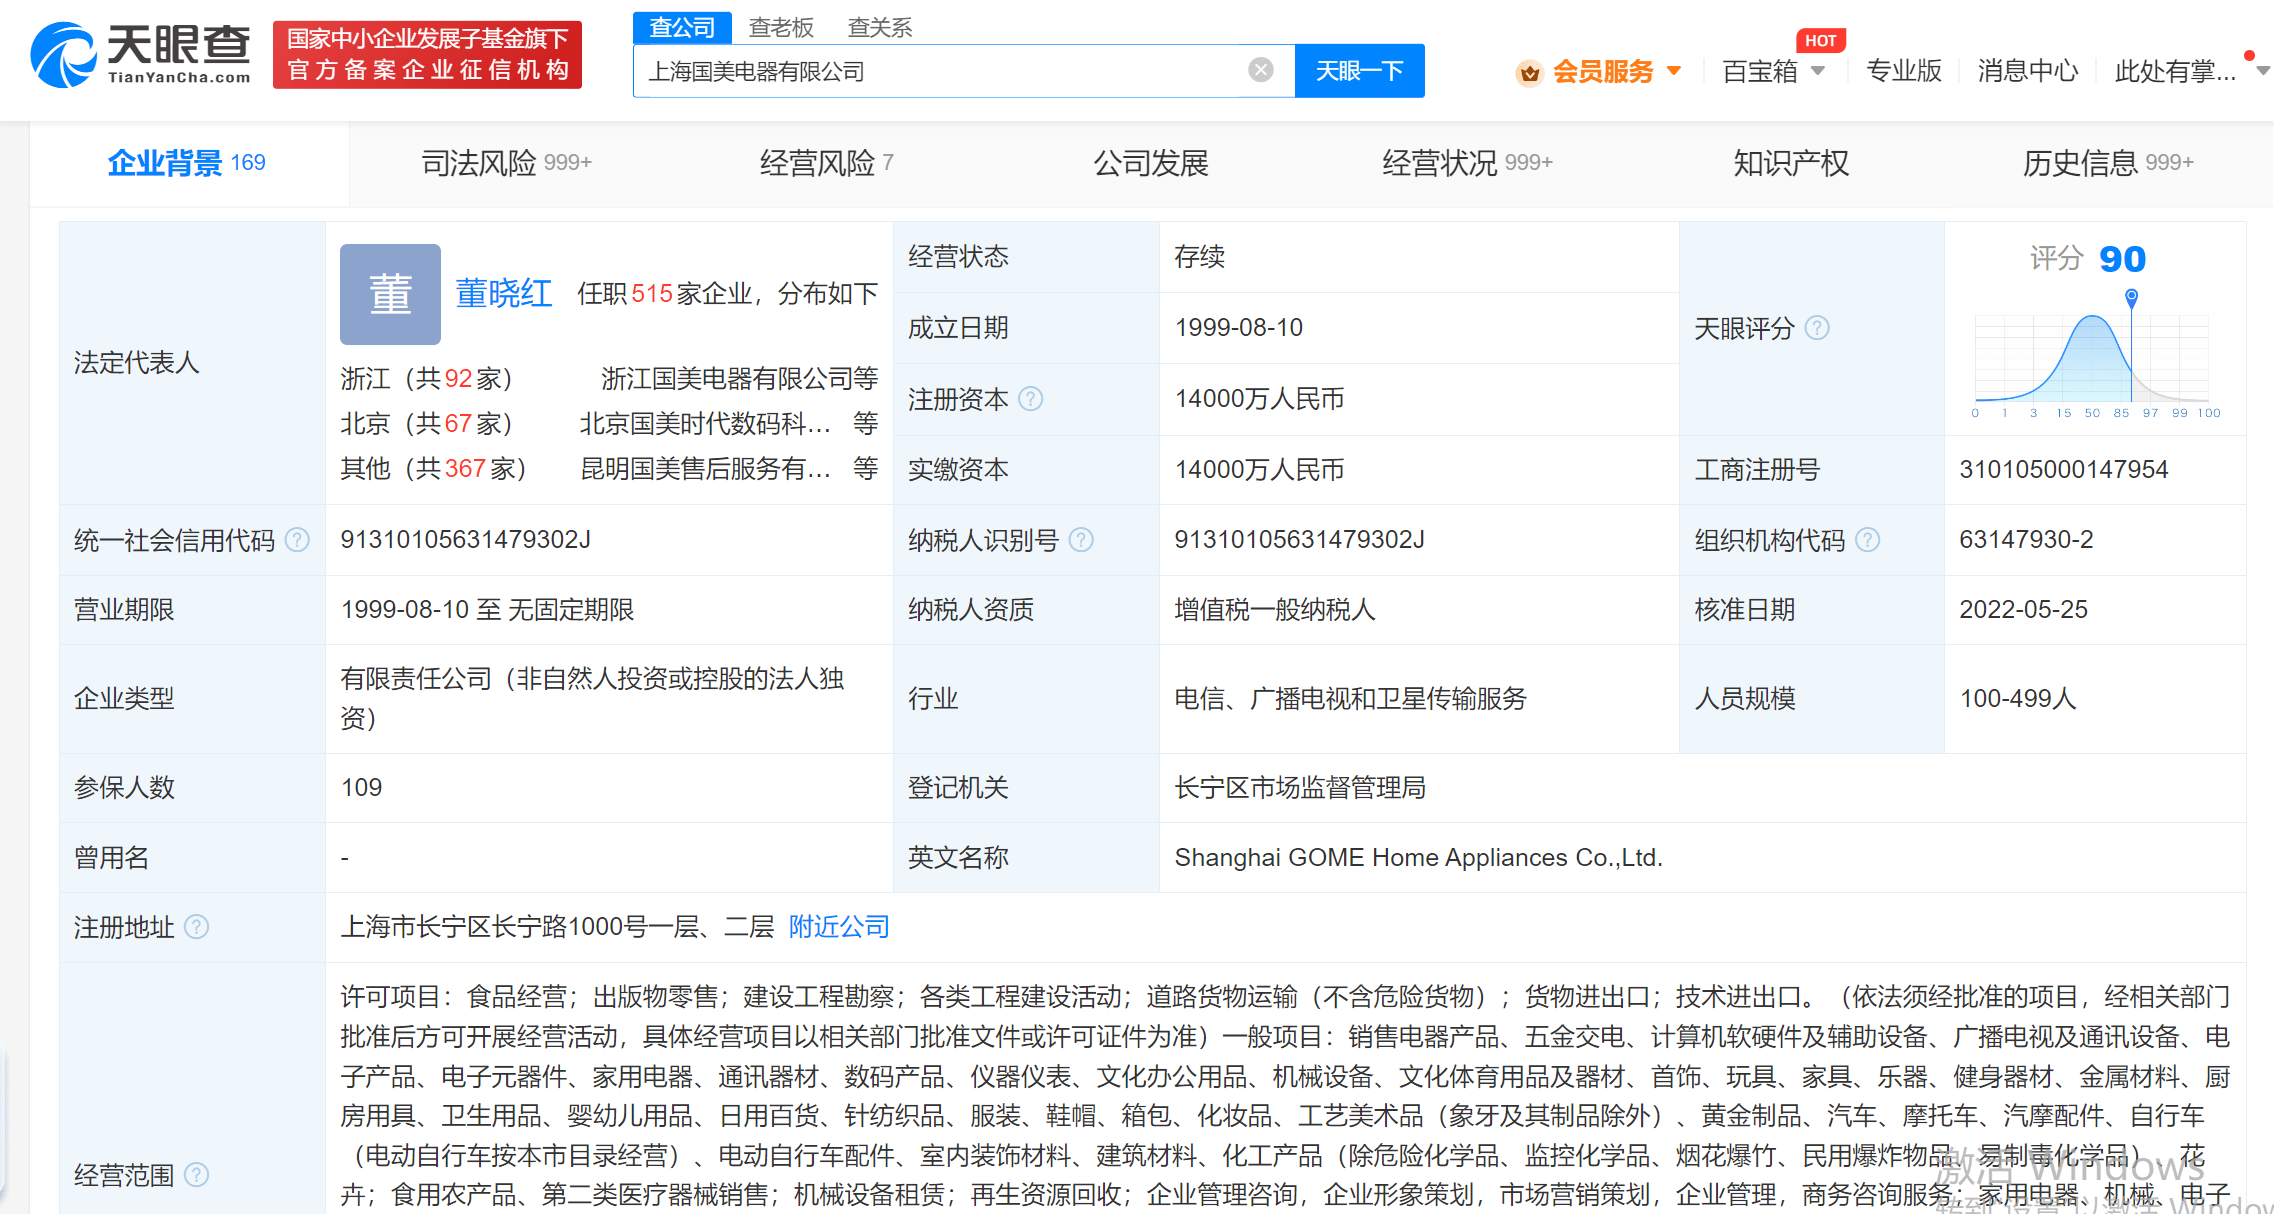Switch to the 历史信息 tab
2274x1214 pixels.
point(2108,163)
